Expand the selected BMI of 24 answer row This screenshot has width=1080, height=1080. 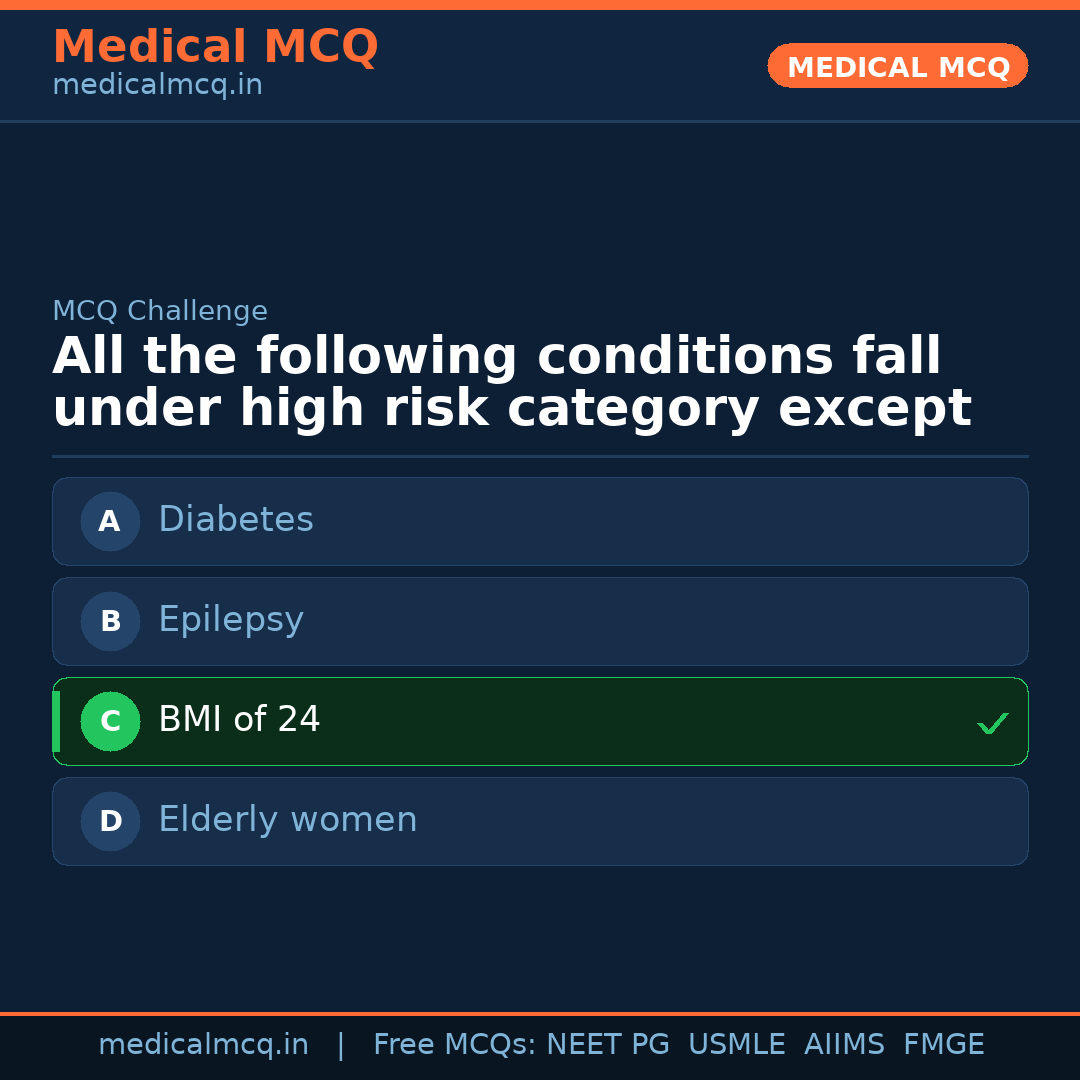pos(540,721)
